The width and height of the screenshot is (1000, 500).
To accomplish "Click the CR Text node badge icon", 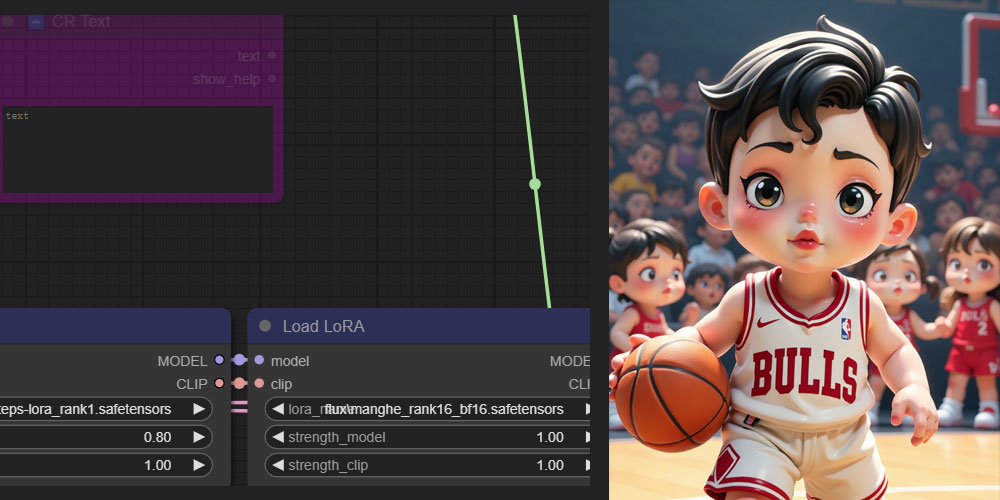I will (36, 22).
